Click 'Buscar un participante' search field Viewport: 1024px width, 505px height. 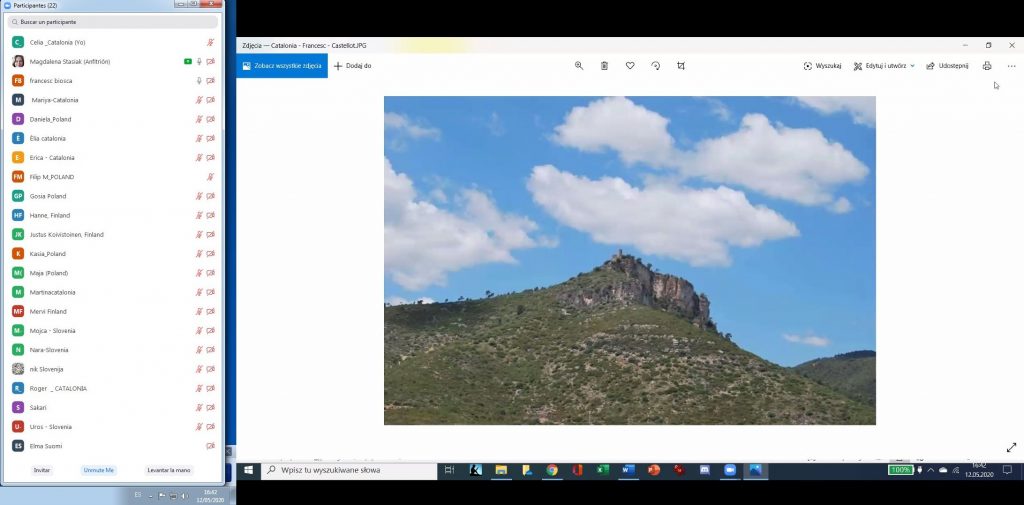coord(113,21)
